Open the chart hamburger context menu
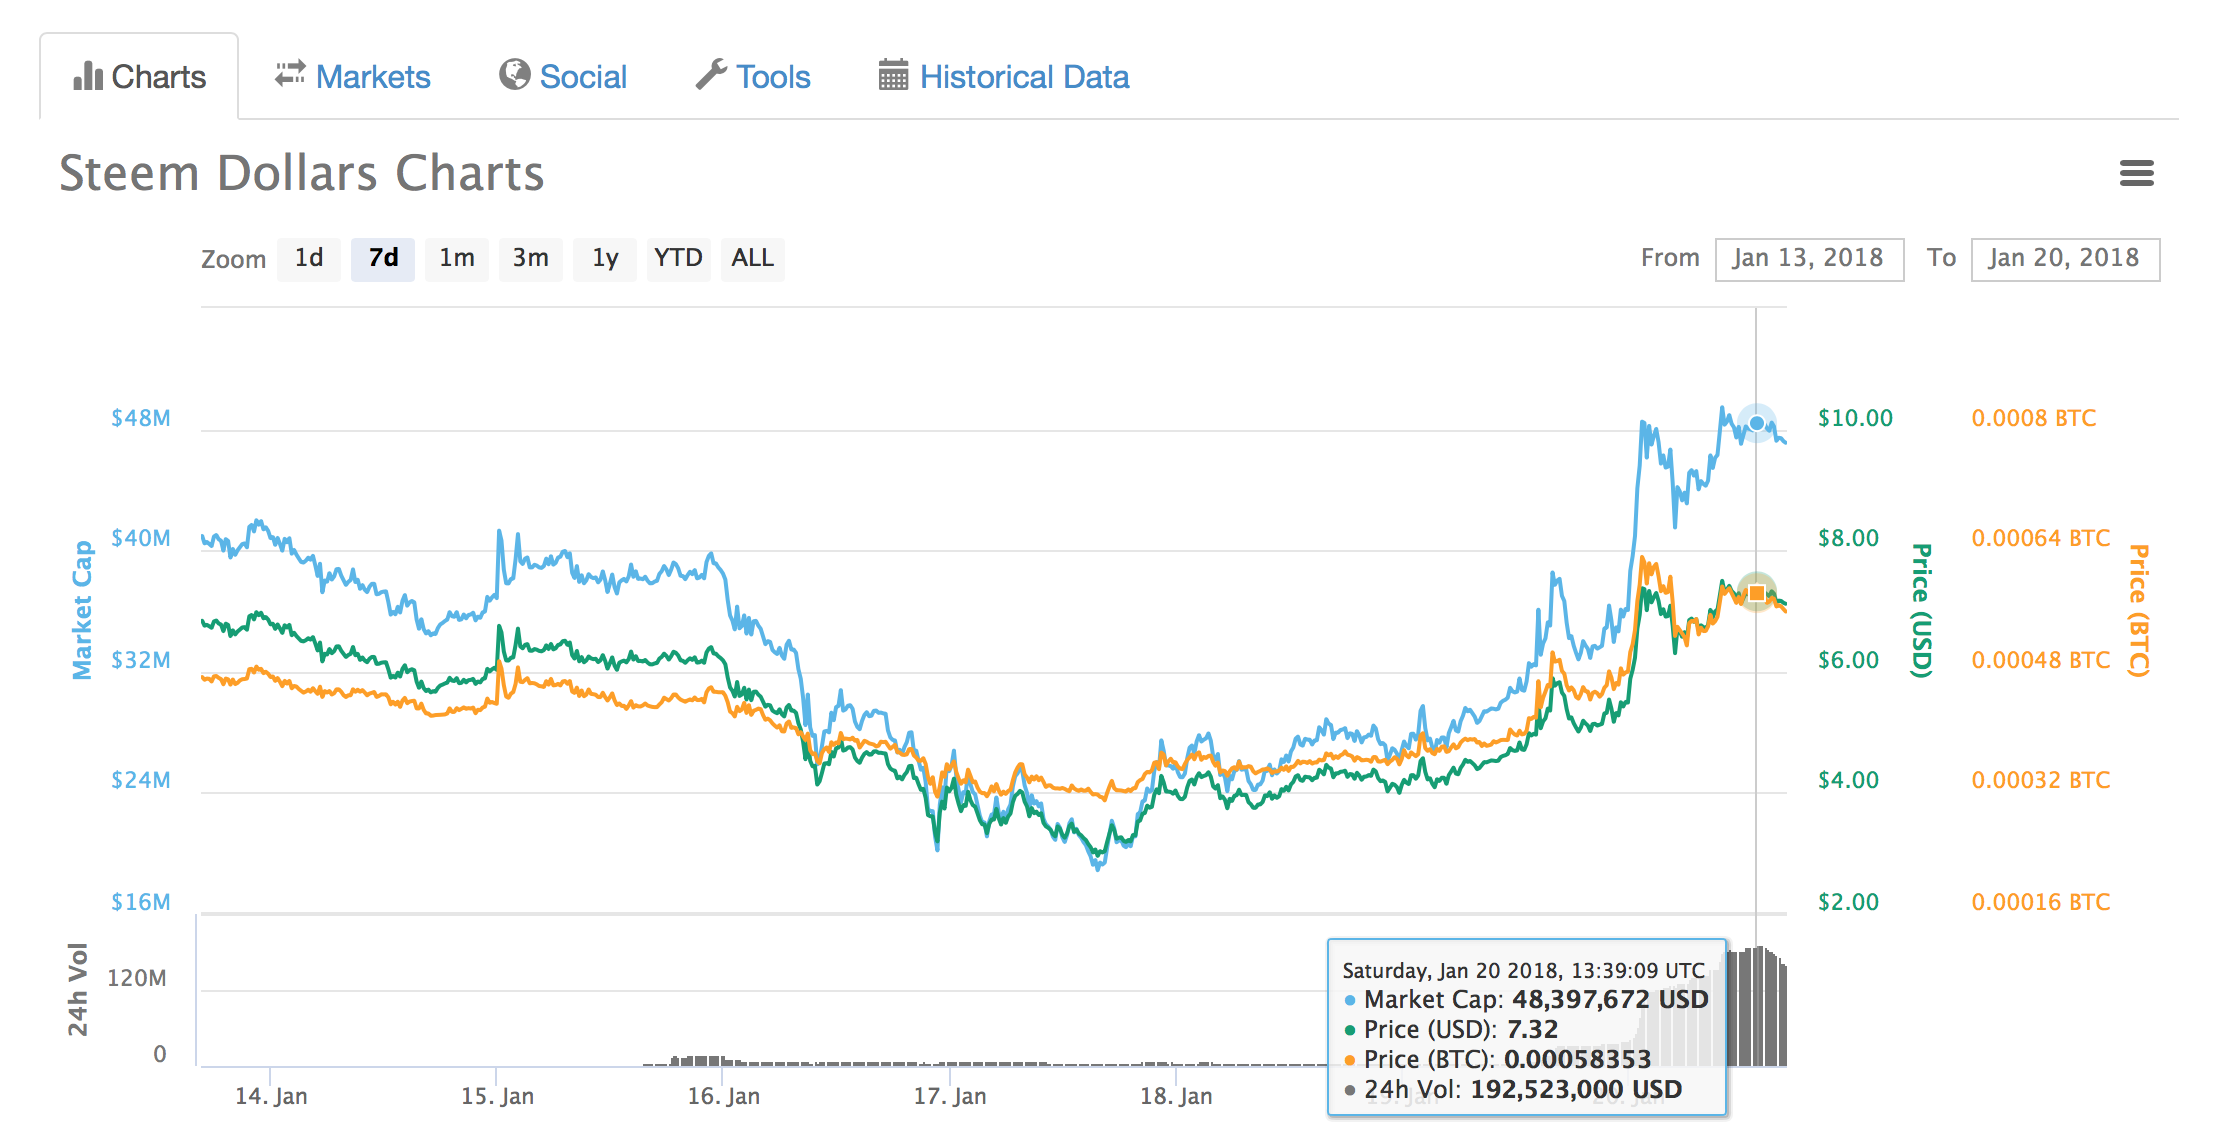The width and height of the screenshot is (2221, 1144). coord(2136,174)
